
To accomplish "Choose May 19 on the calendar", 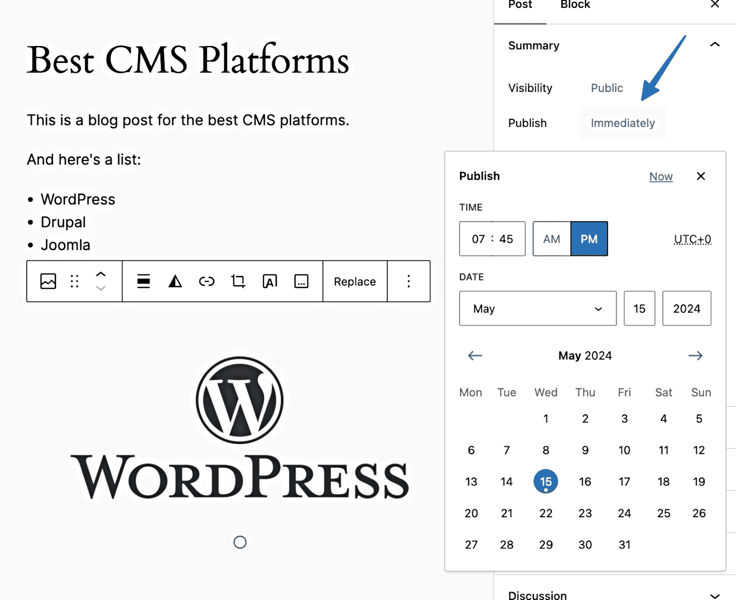I will click(x=699, y=482).
